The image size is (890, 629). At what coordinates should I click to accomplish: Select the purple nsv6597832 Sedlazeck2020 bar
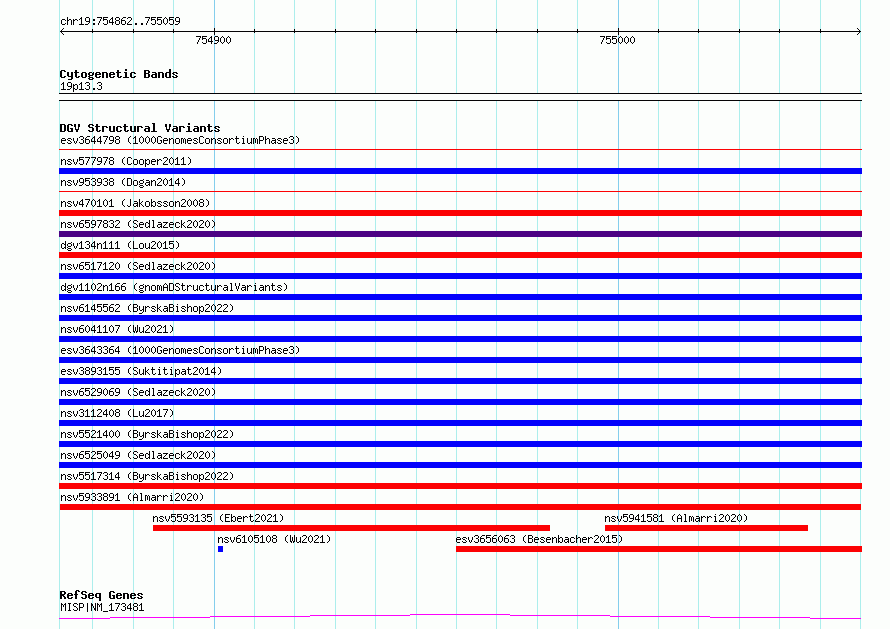pos(460,234)
